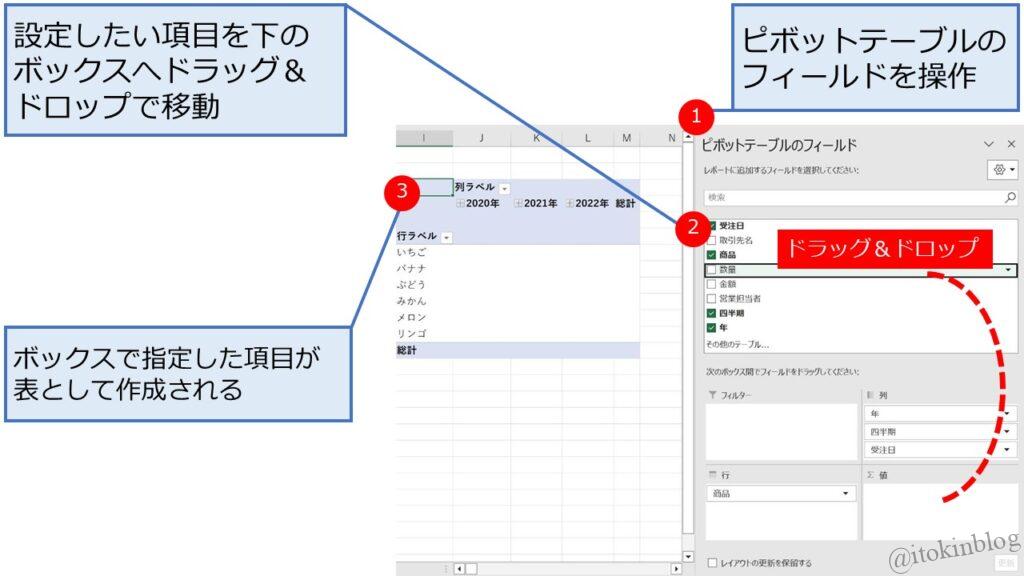Screen dimensions: 1024x576
Task: Click the field search input box
Action: click(850, 198)
